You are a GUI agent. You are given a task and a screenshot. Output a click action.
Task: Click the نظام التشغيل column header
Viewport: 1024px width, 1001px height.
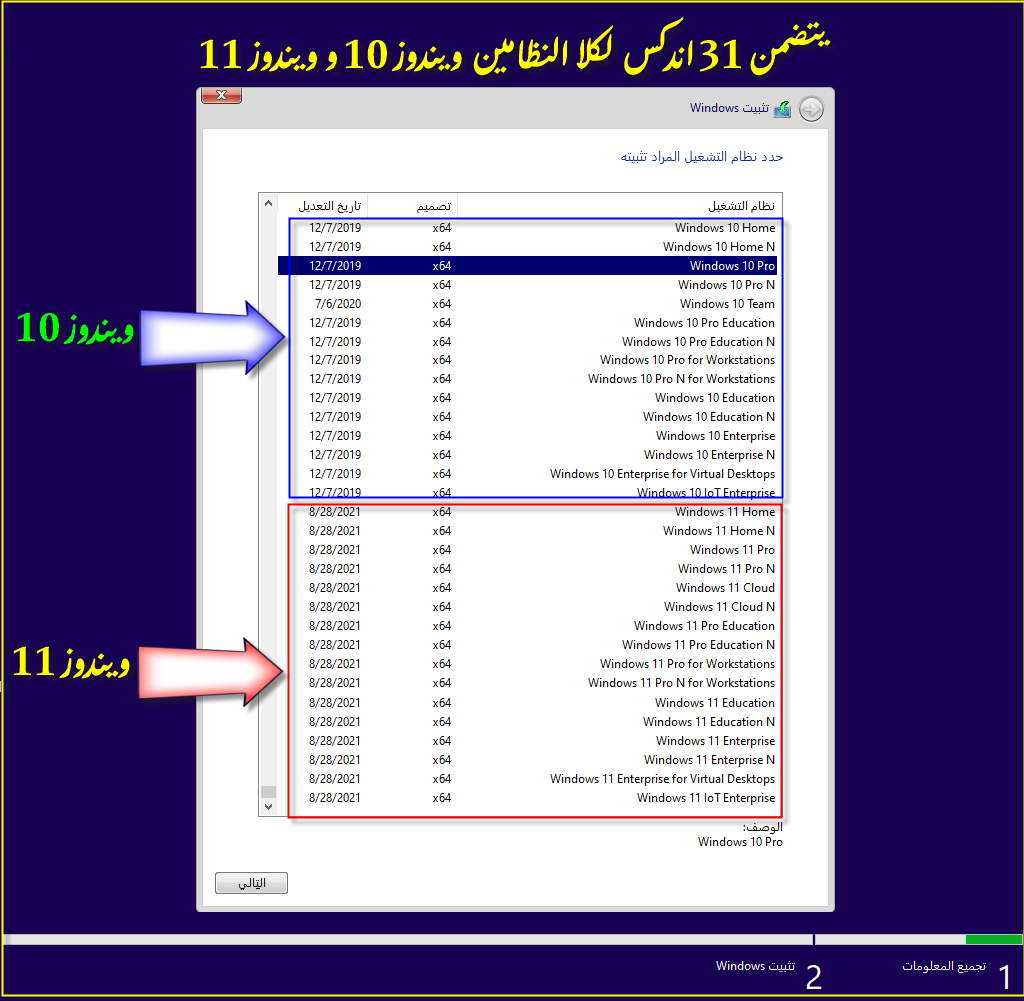point(619,206)
